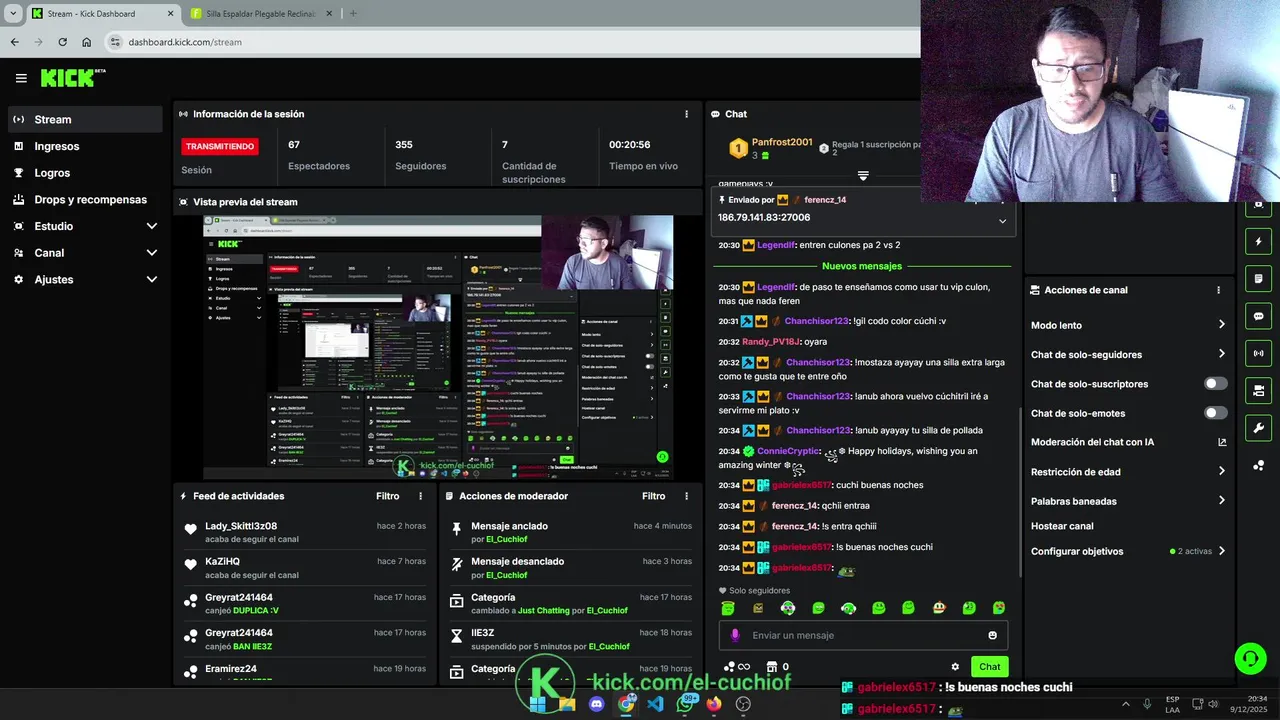The height and width of the screenshot is (720, 1280).
Task: Insert the first green halo emote
Action: click(x=728, y=608)
